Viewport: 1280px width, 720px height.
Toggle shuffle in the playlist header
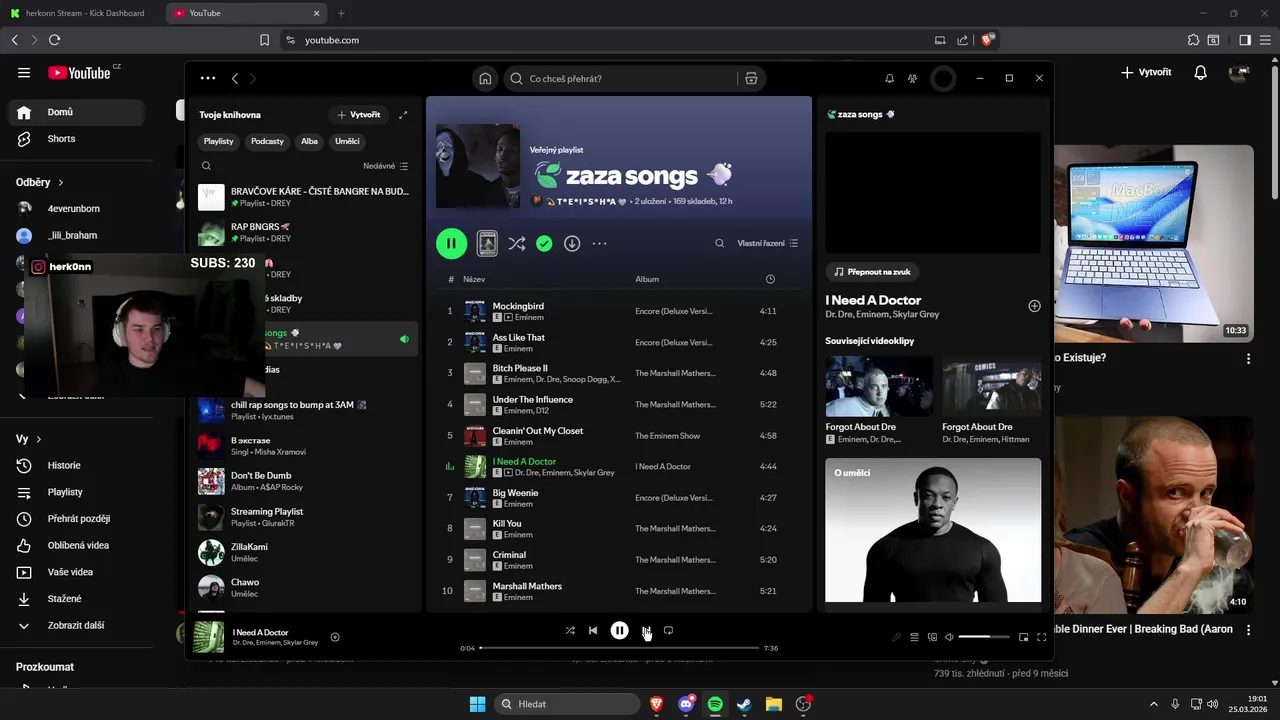click(516, 243)
